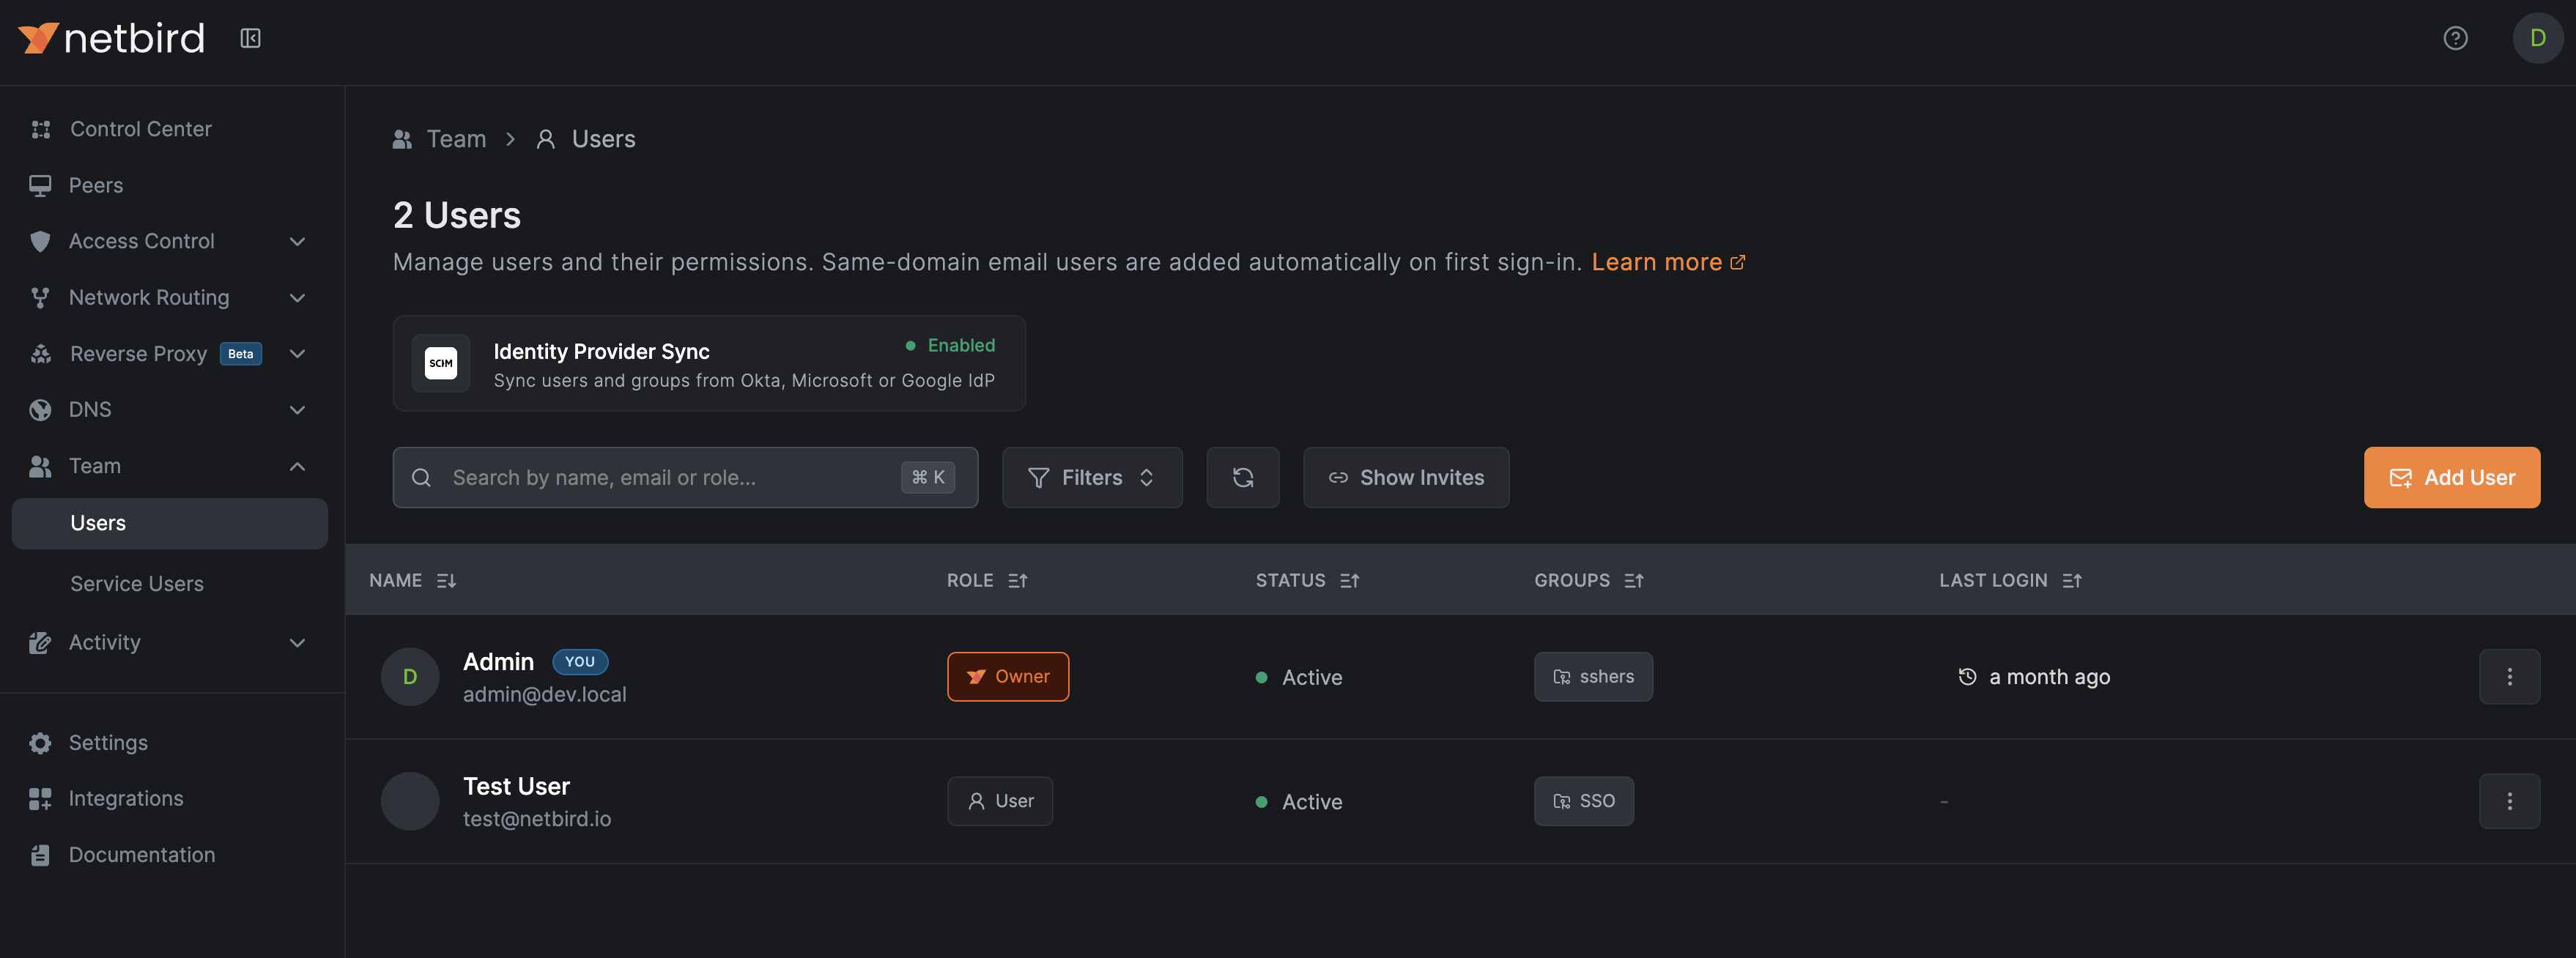
Task: Click the Access Control shield icon
Action: point(40,241)
